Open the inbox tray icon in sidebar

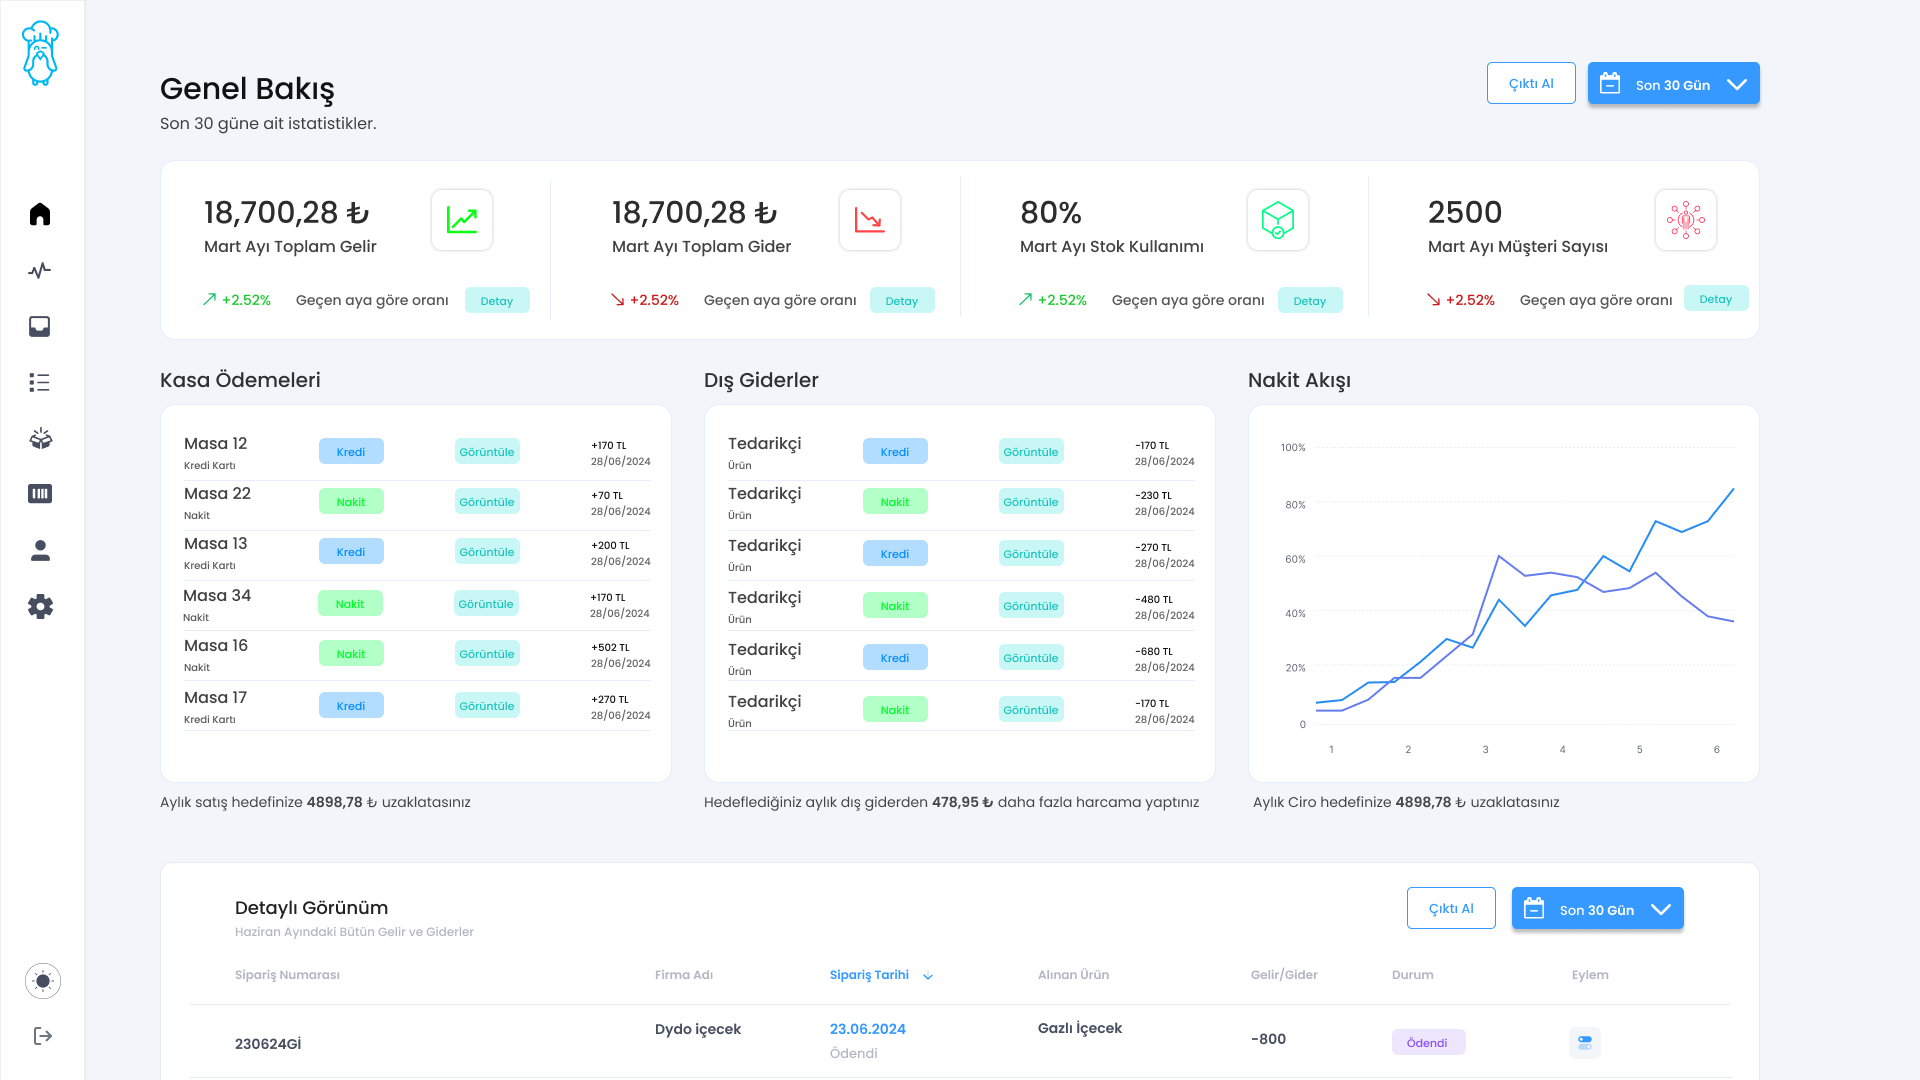(40, 326)
